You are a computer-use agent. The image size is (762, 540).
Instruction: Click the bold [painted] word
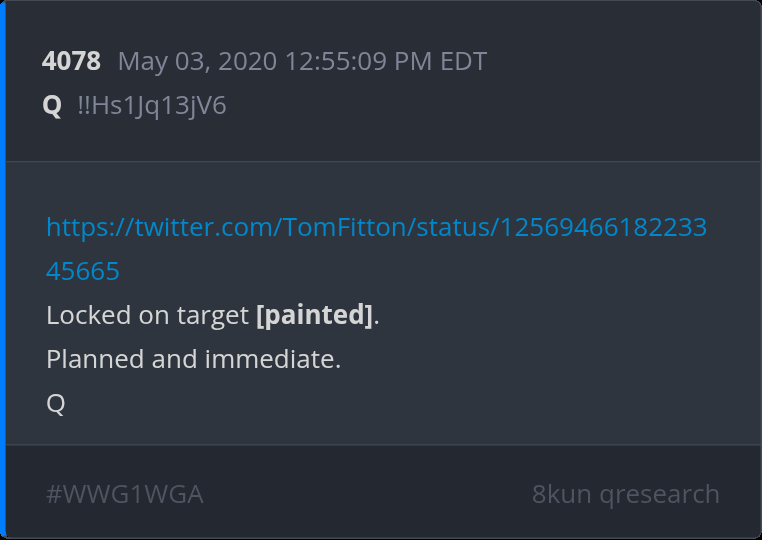314,315
